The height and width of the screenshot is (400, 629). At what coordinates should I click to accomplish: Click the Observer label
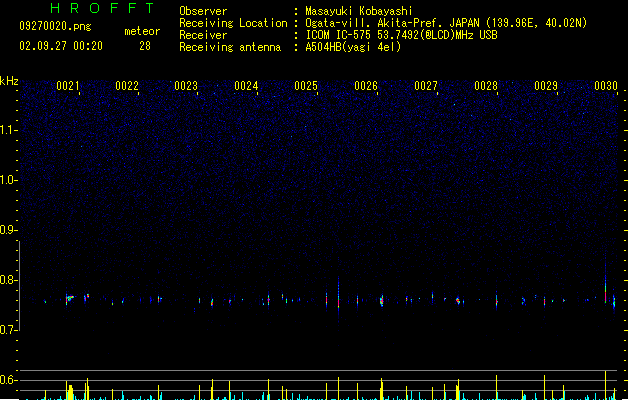203,11
